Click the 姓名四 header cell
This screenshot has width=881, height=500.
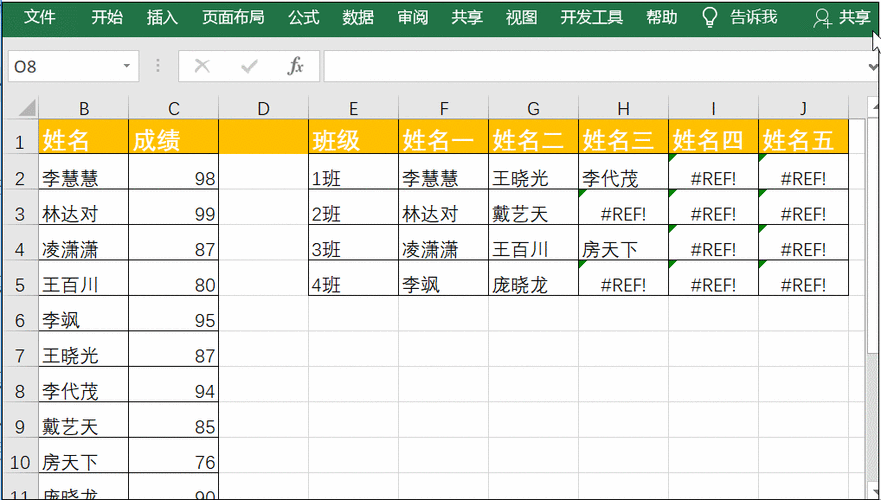[713, 137]
